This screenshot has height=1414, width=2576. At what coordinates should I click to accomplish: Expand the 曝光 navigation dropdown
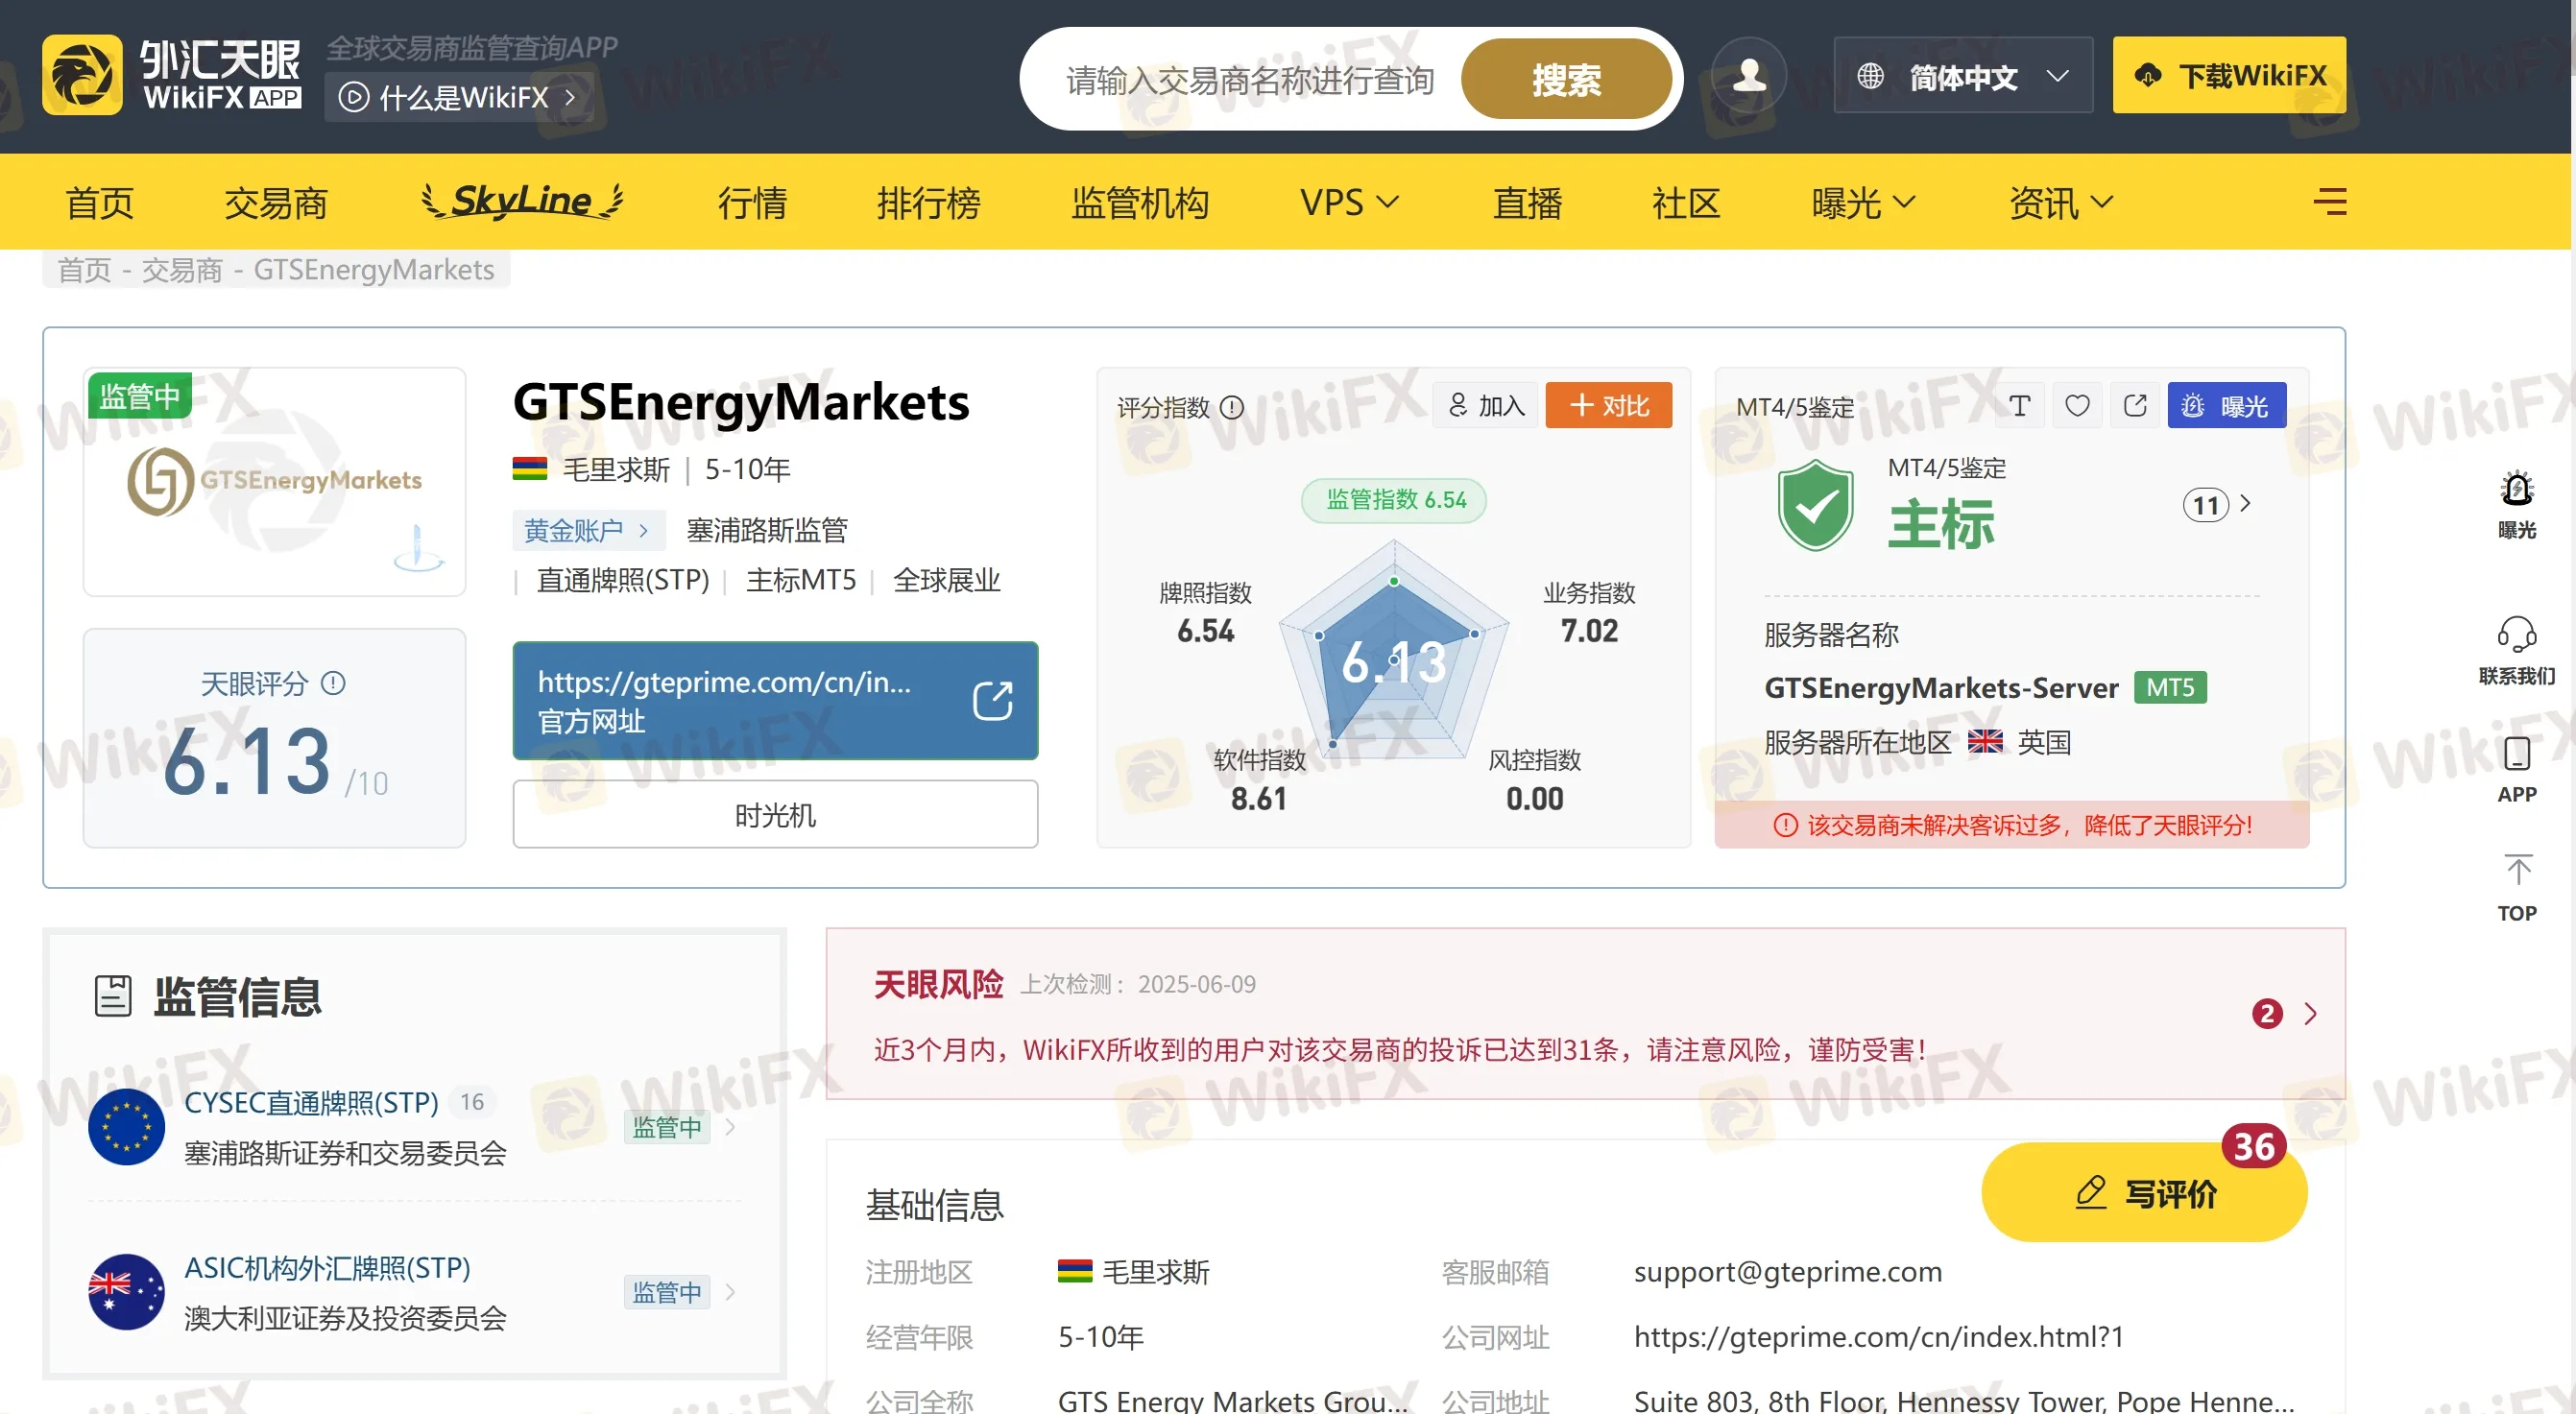click(x=1862, y=203)
